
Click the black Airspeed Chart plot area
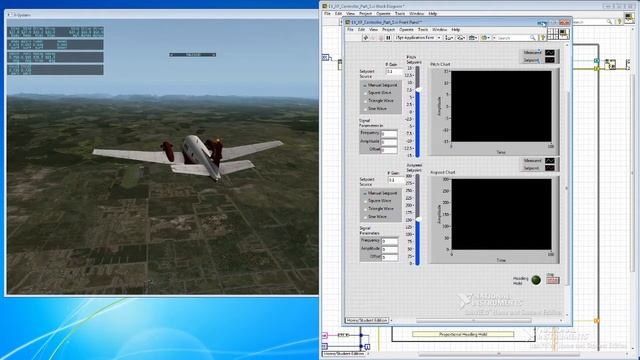tap(501, 214)
